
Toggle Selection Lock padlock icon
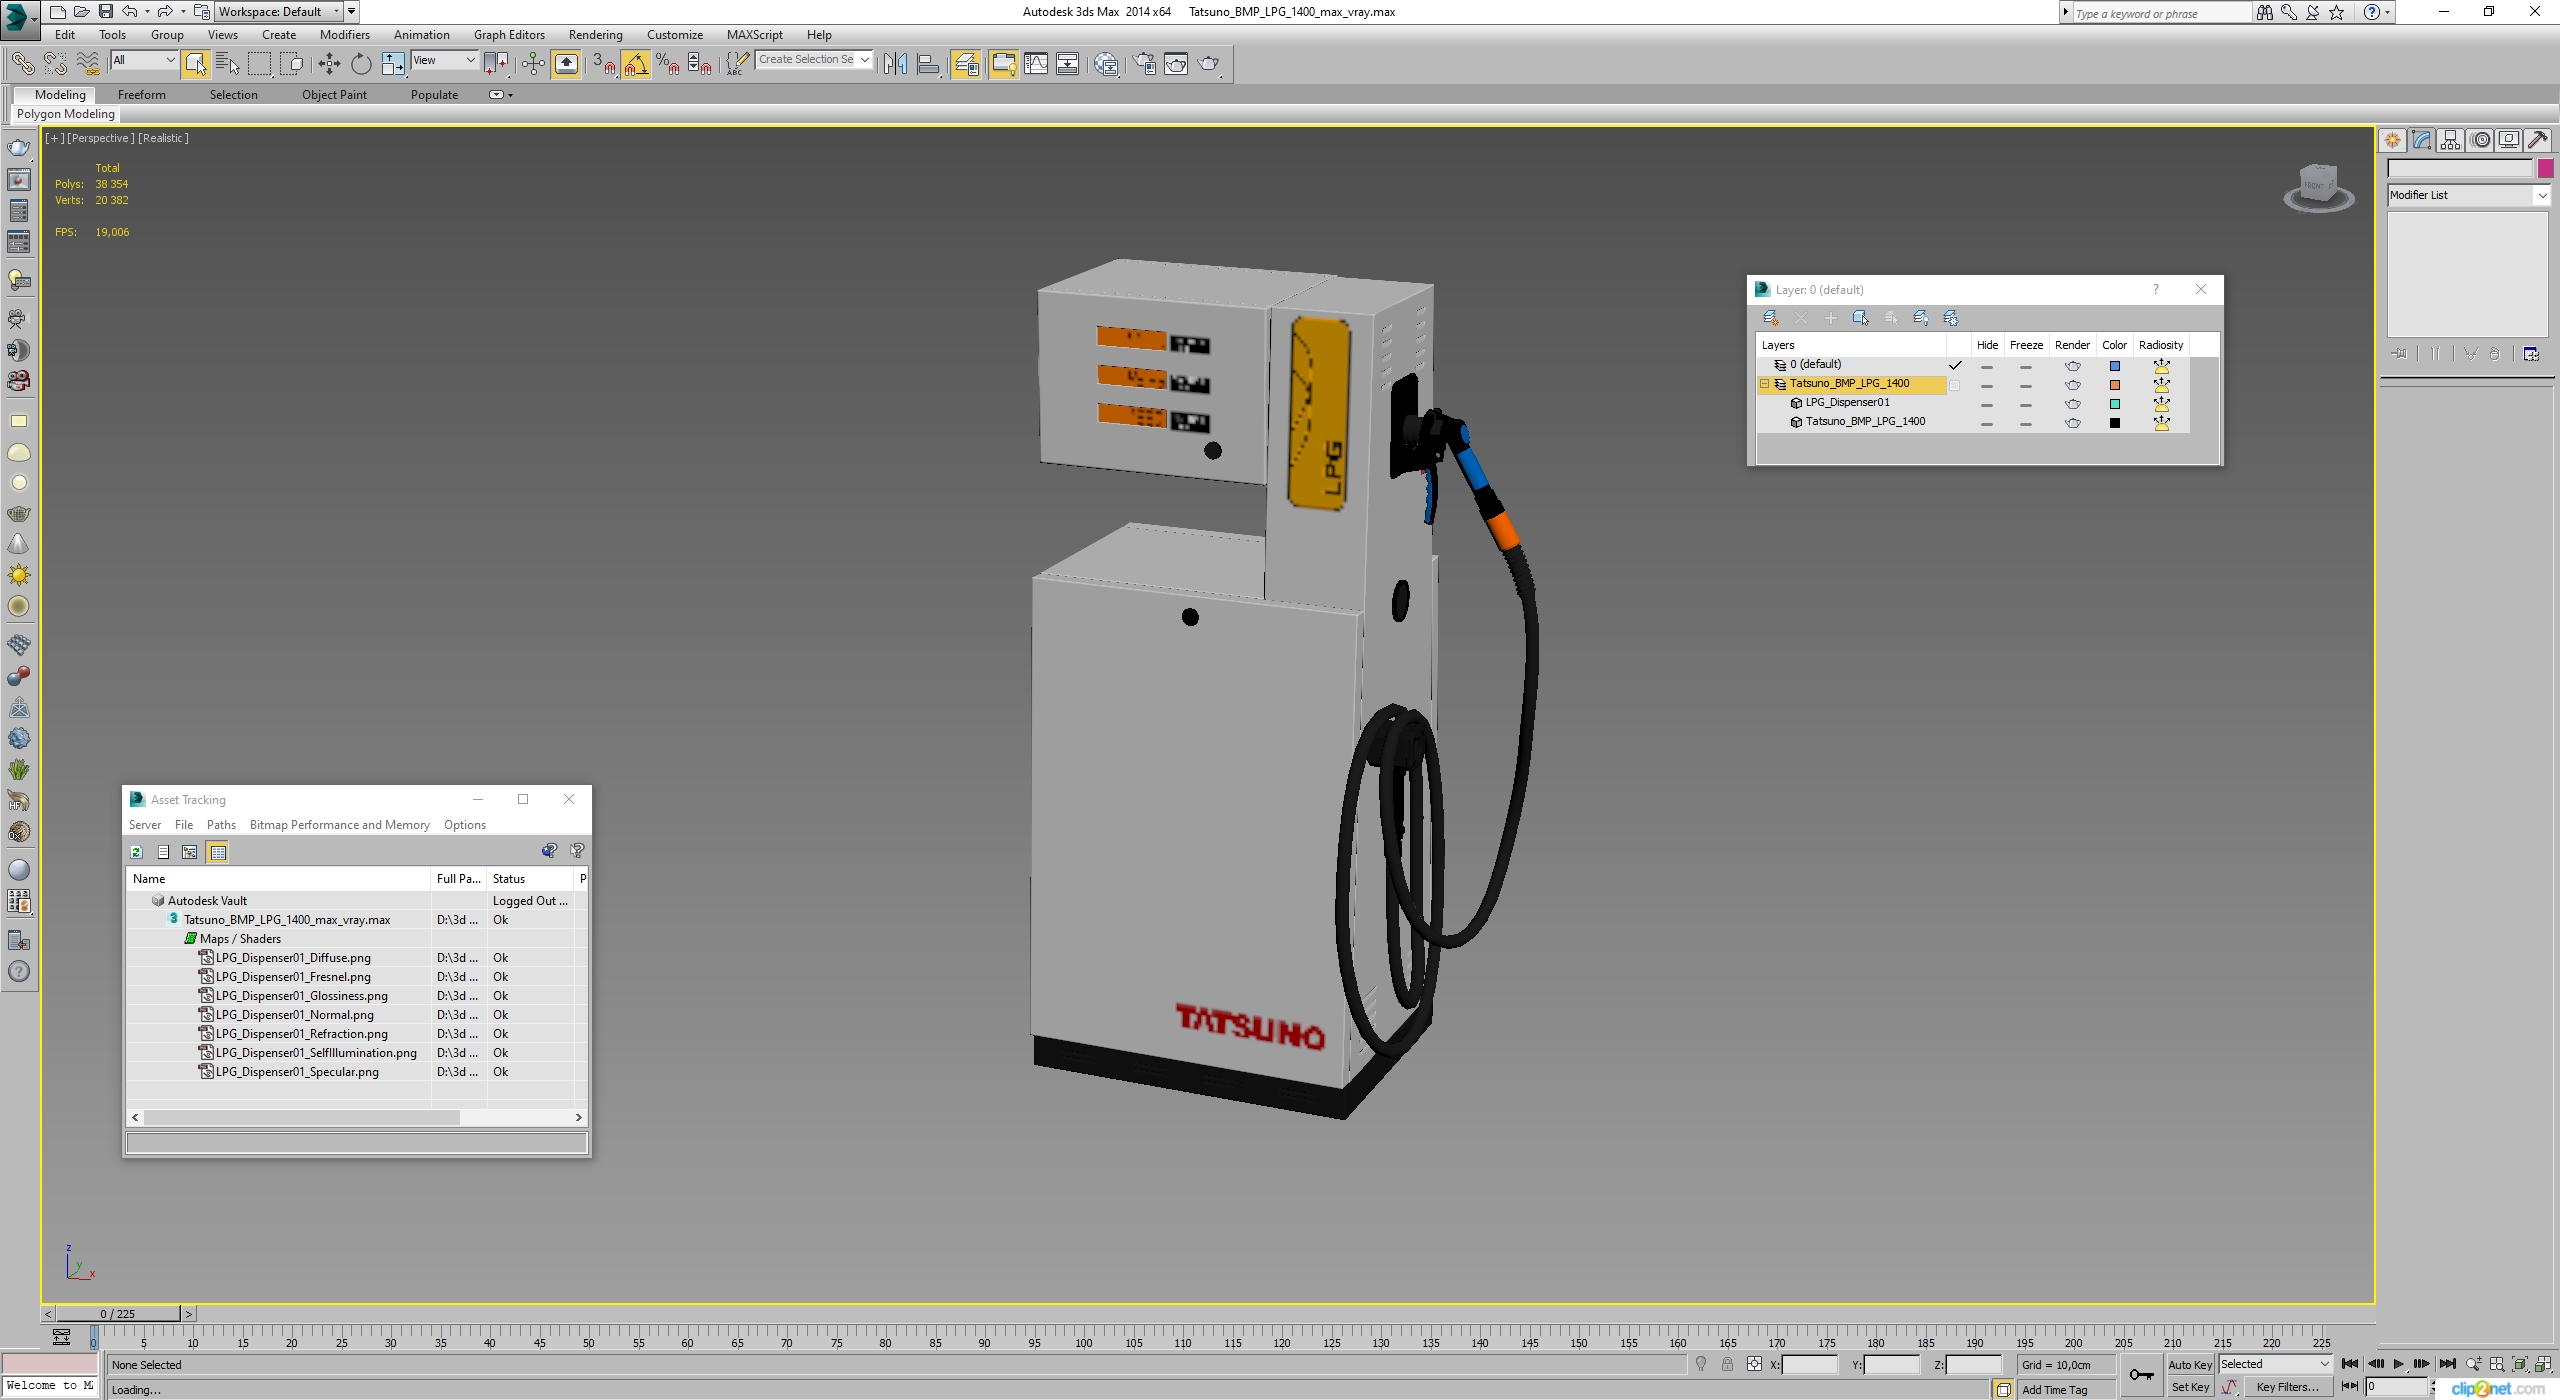point(1727,1364)
